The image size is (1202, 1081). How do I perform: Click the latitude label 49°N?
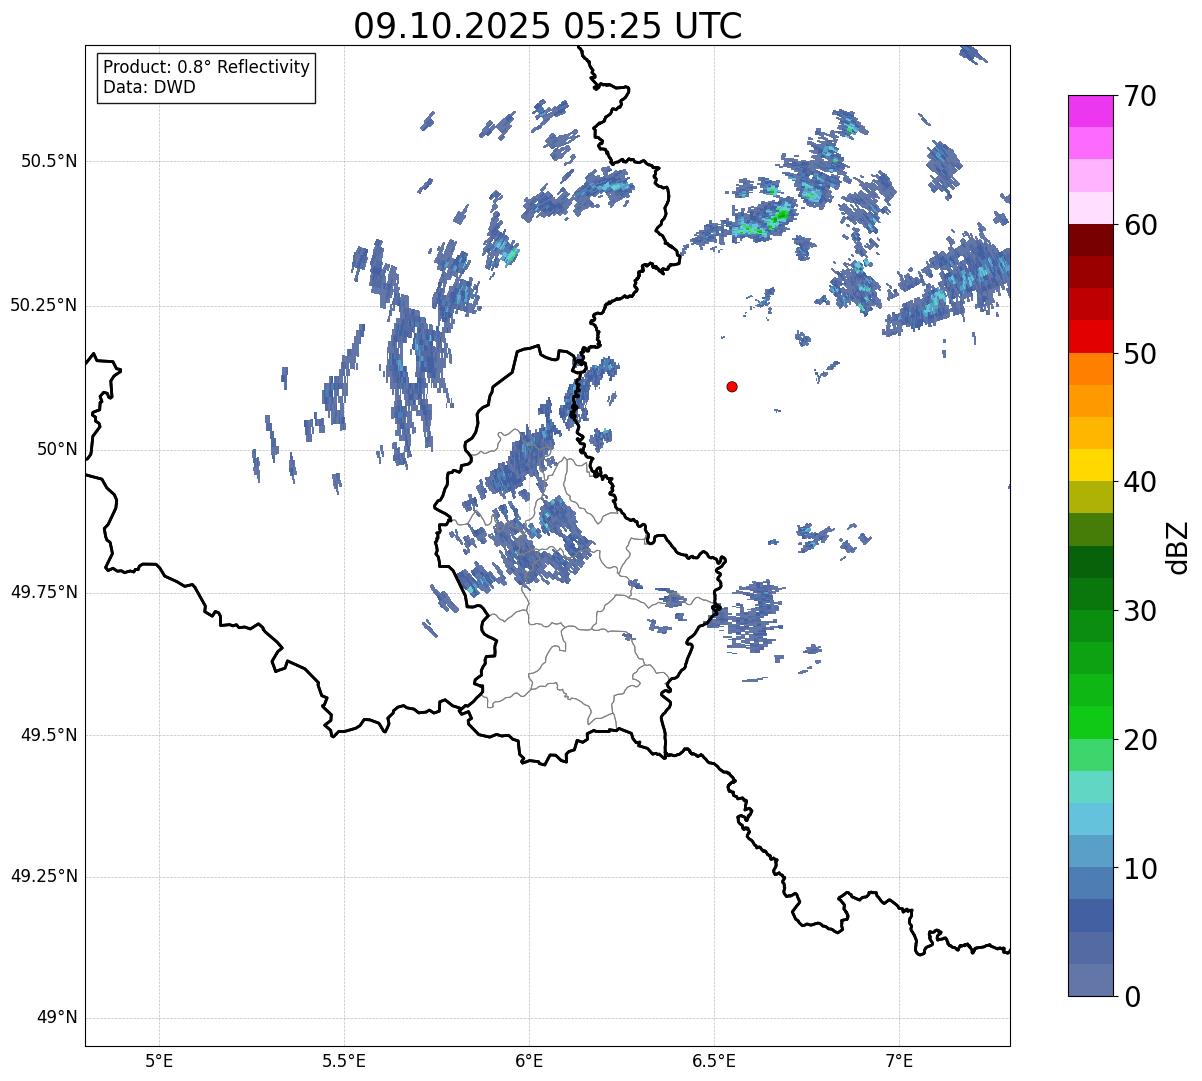click(57, 1018)
